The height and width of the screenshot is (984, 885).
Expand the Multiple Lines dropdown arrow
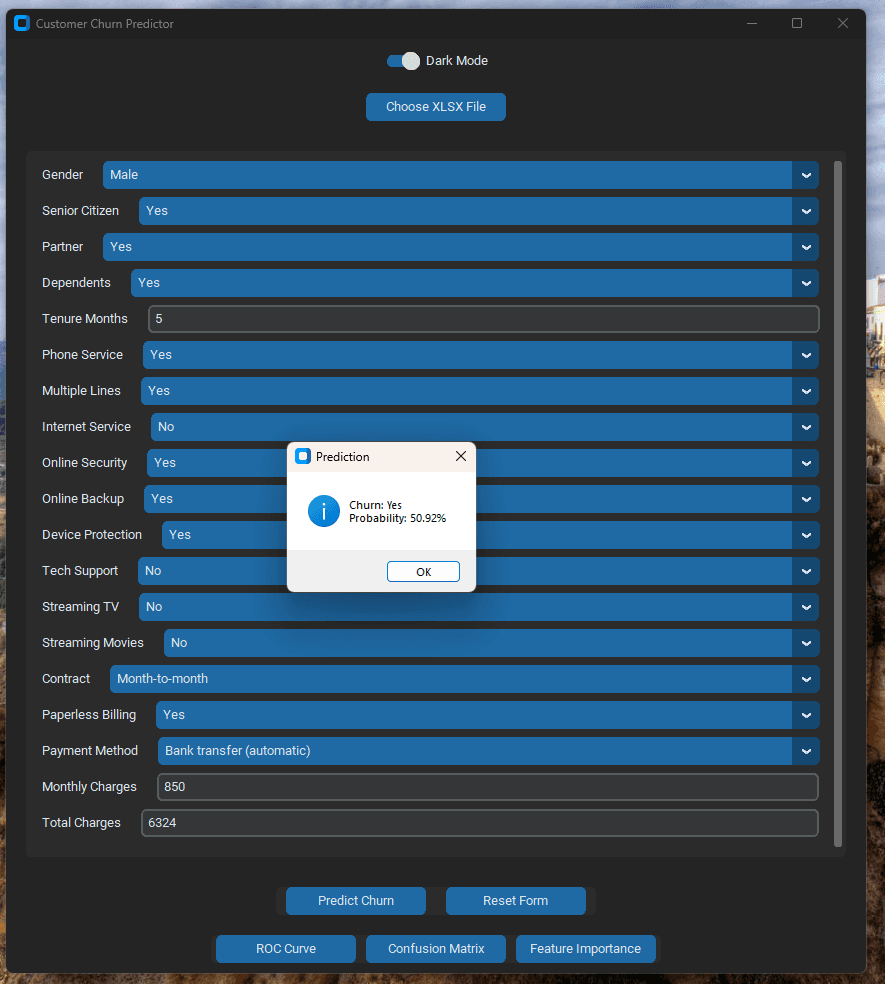click(806, 391)
